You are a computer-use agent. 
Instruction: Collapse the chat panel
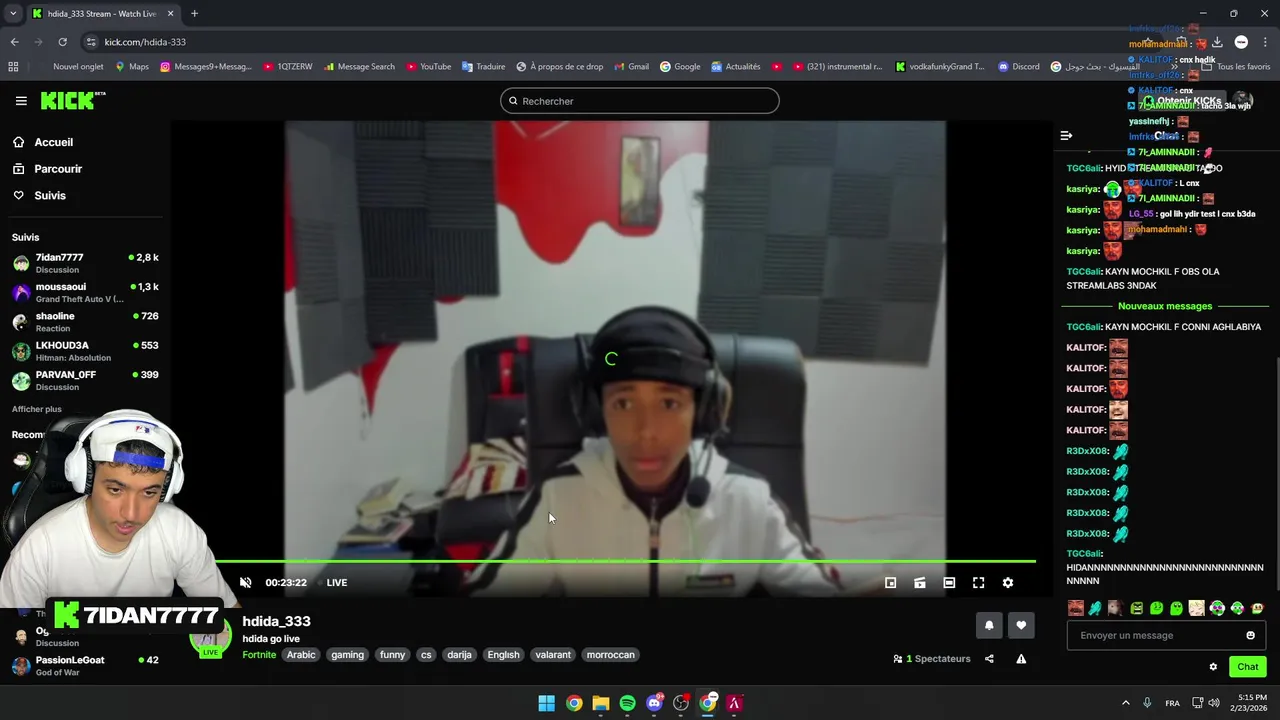point(1066,135)
